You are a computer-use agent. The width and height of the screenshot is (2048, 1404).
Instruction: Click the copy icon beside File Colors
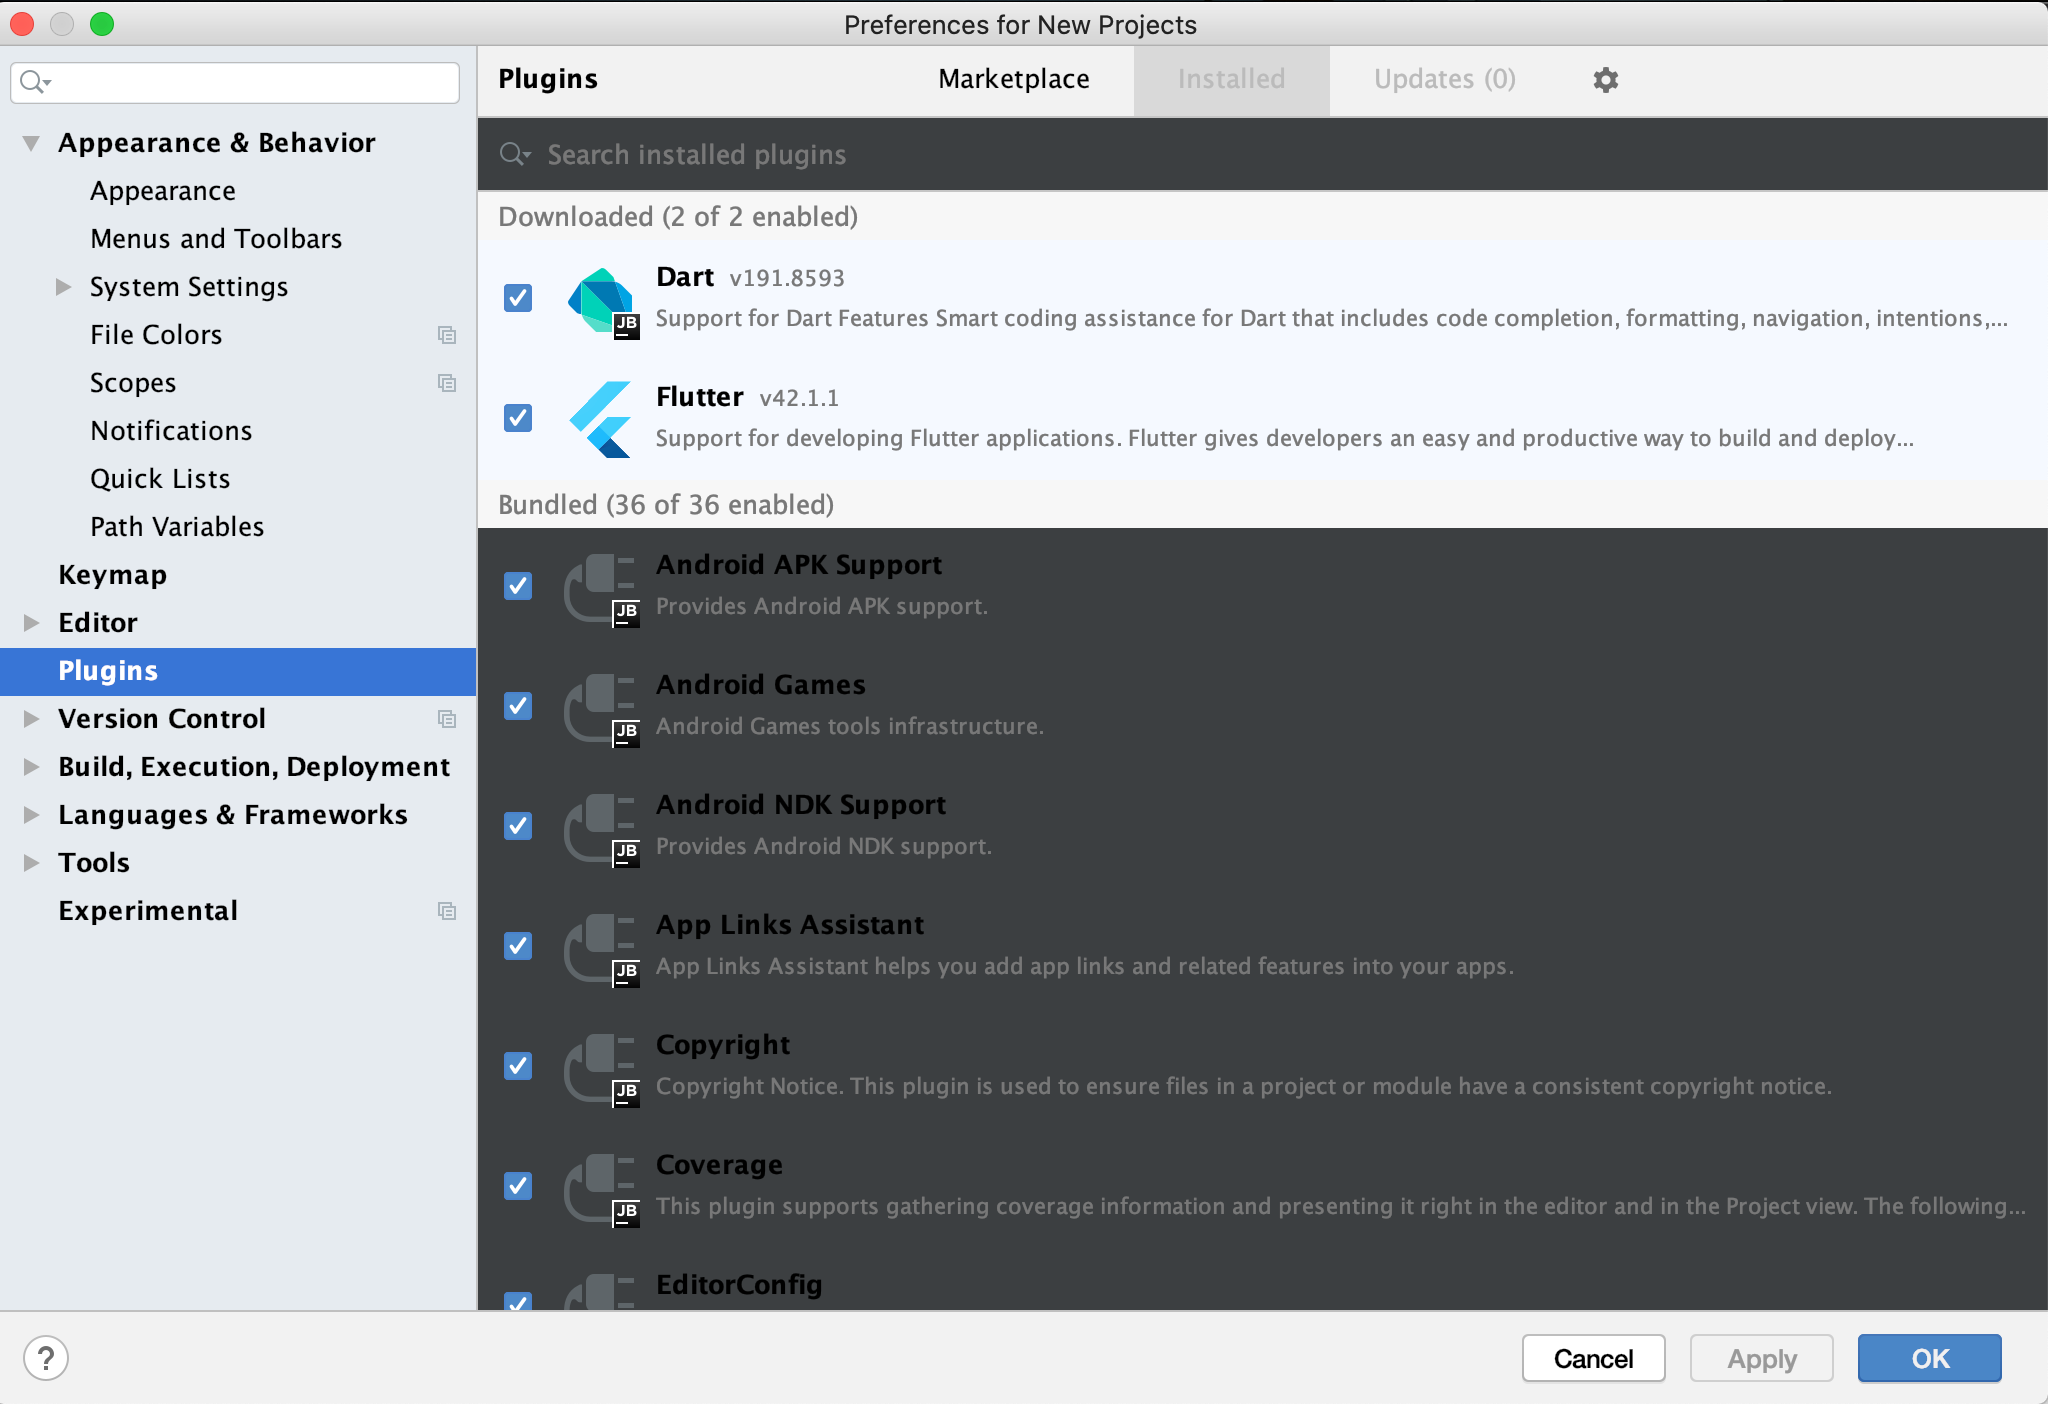point(447,335)
